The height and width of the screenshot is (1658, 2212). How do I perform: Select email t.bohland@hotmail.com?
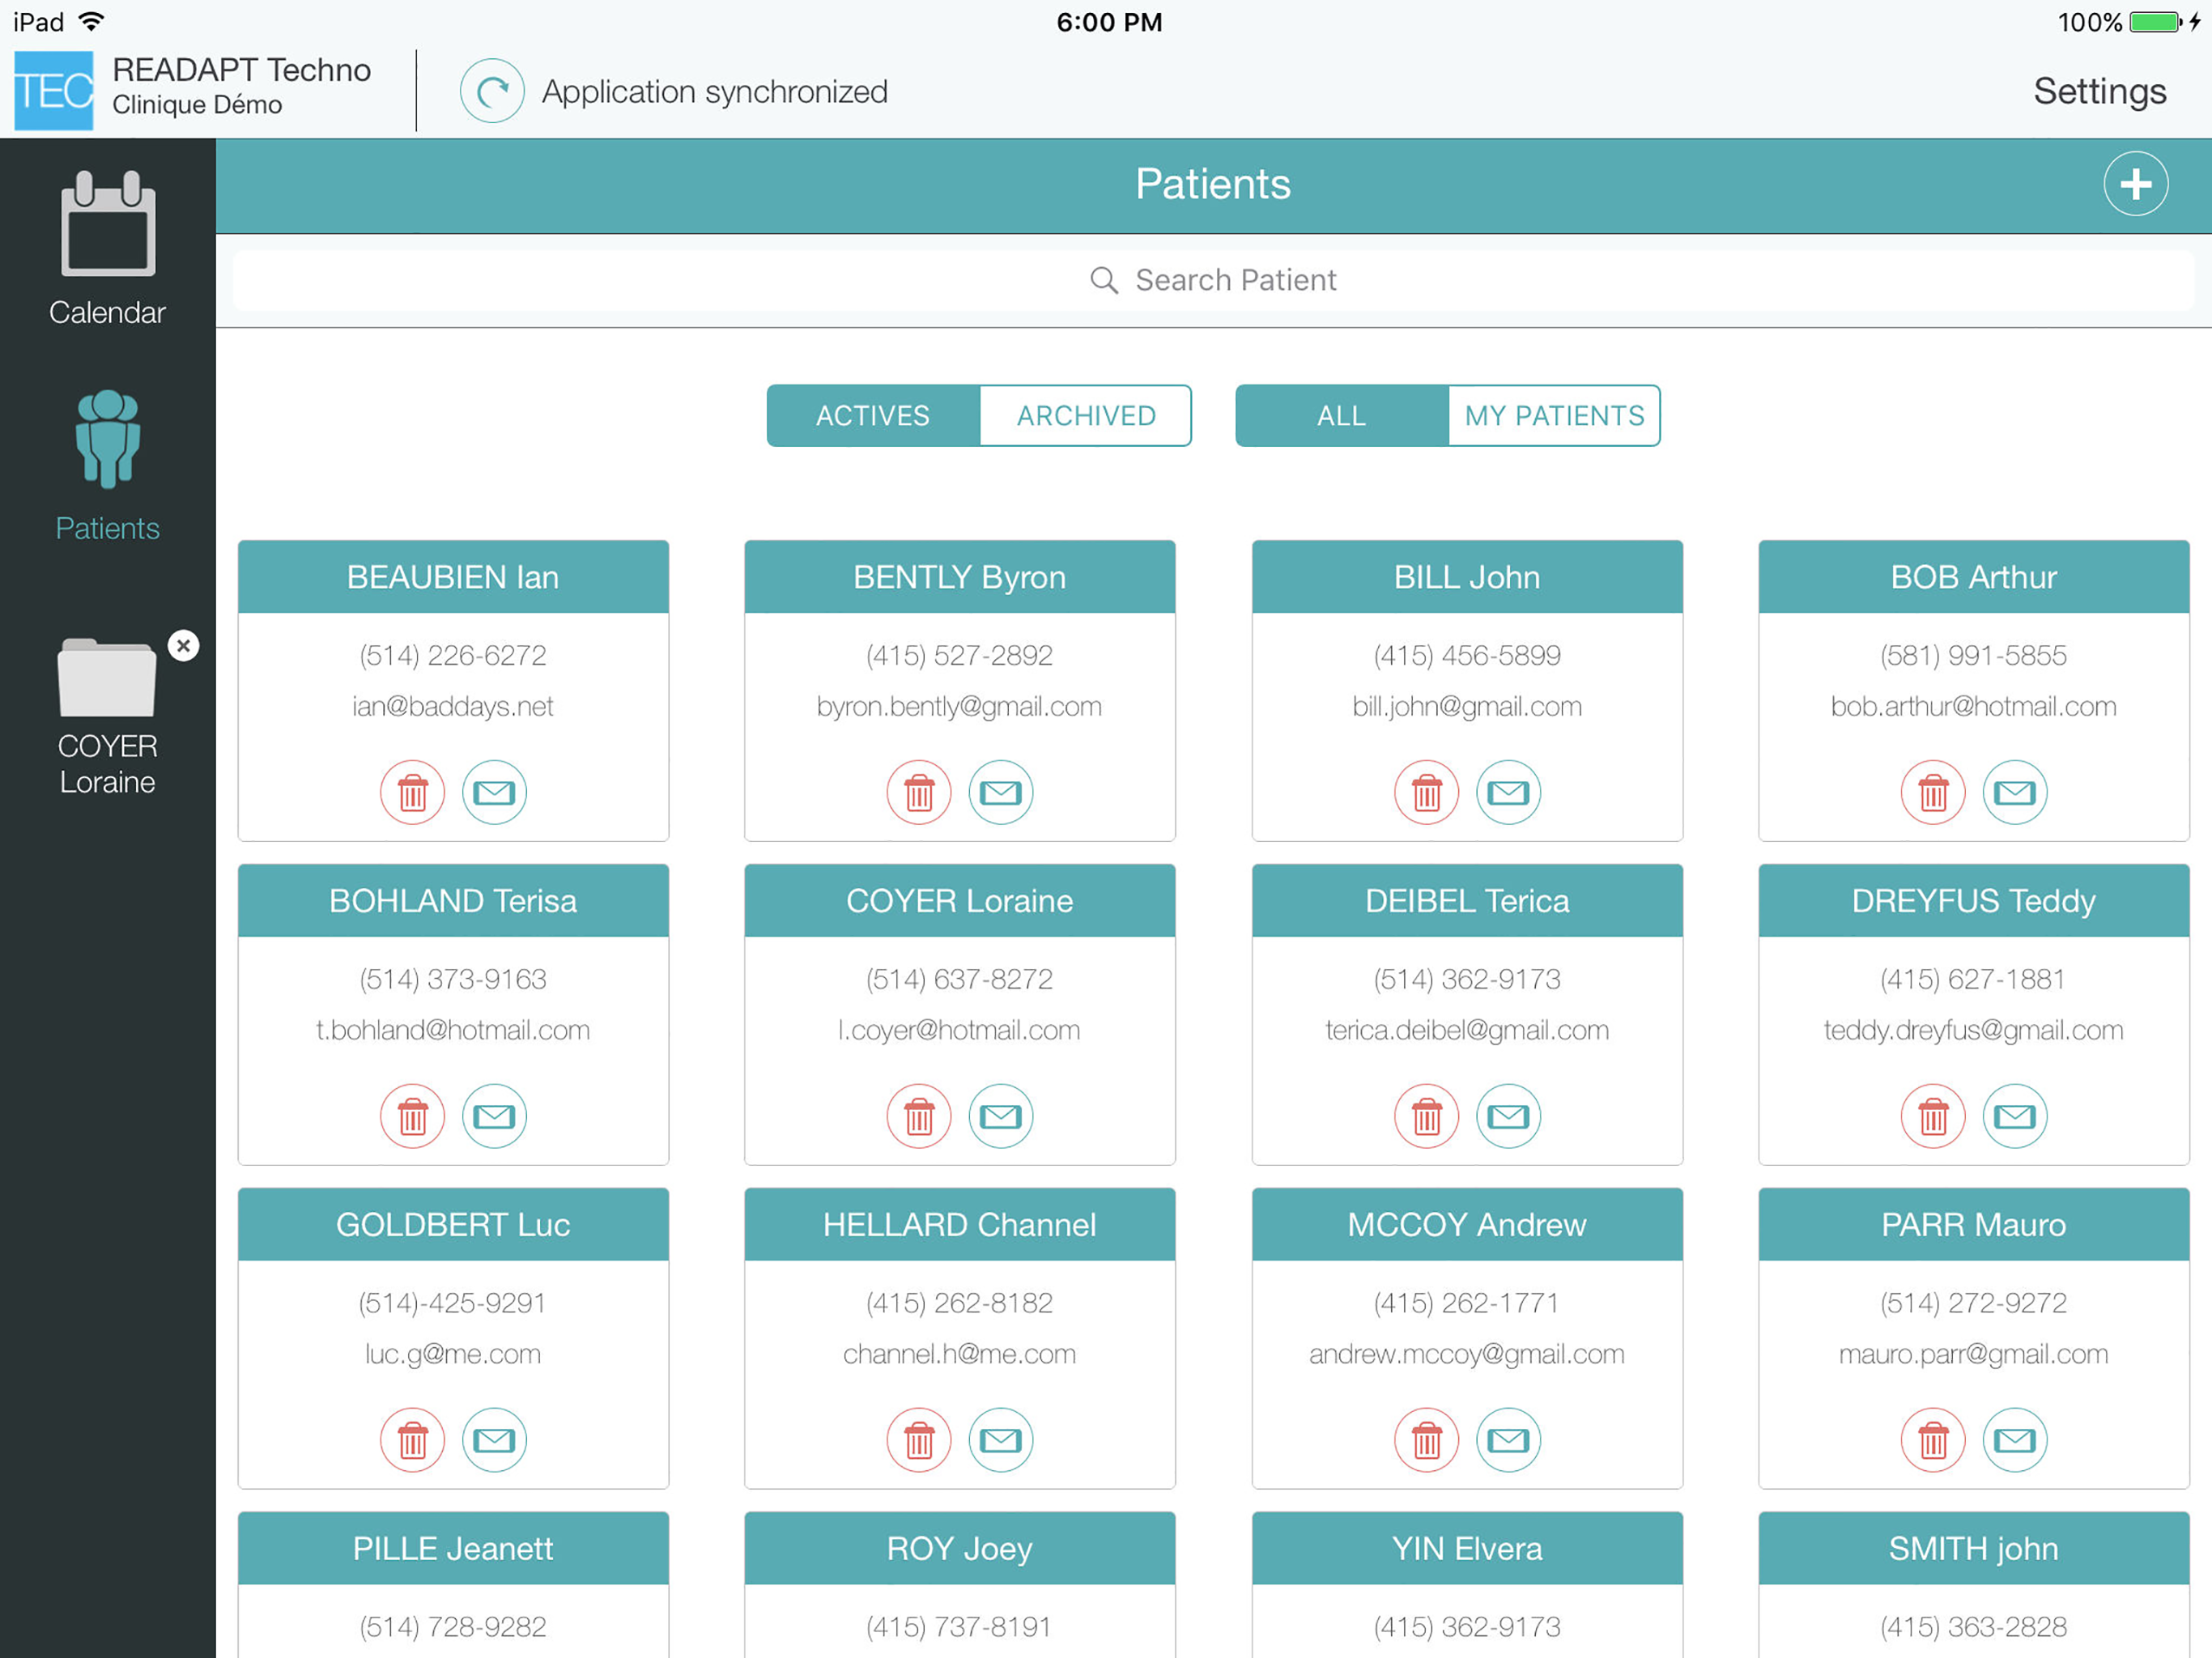coord(453,1030)
